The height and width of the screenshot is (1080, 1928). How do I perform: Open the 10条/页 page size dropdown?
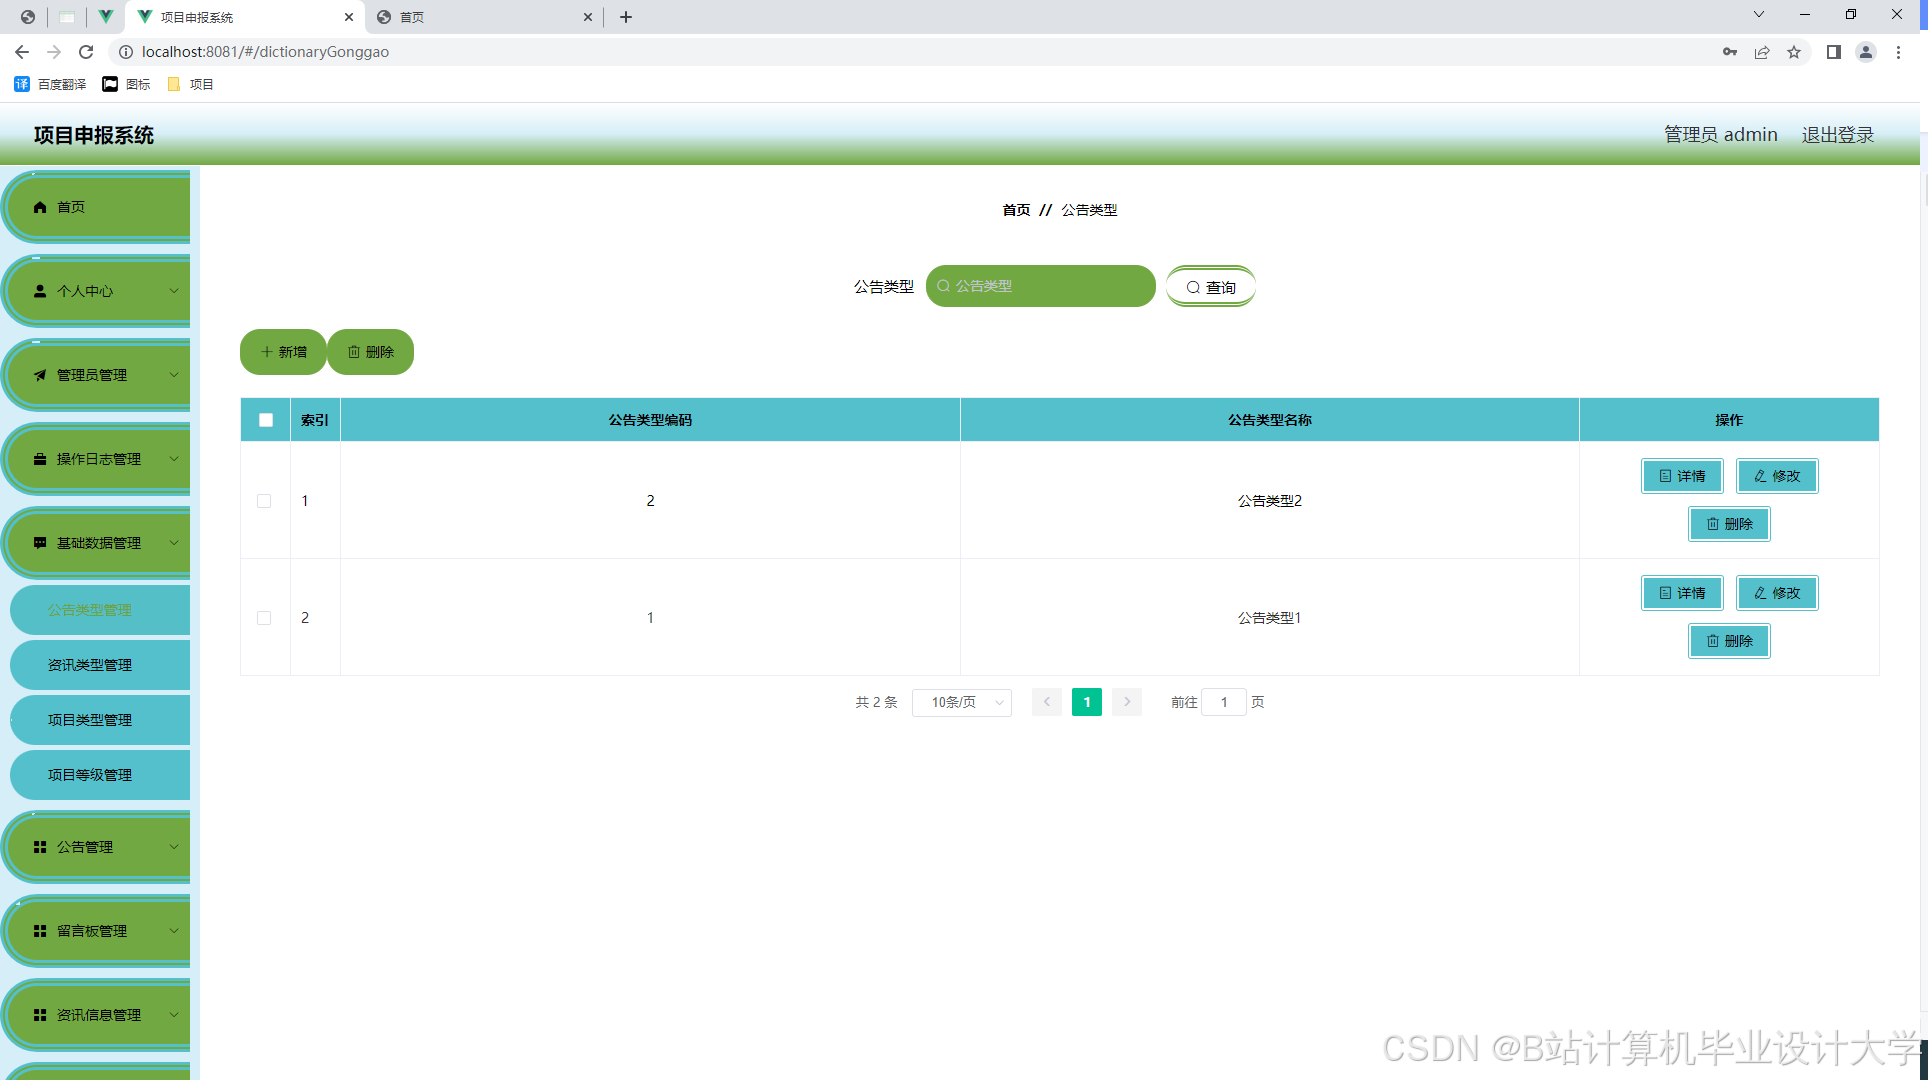point(962,702)
